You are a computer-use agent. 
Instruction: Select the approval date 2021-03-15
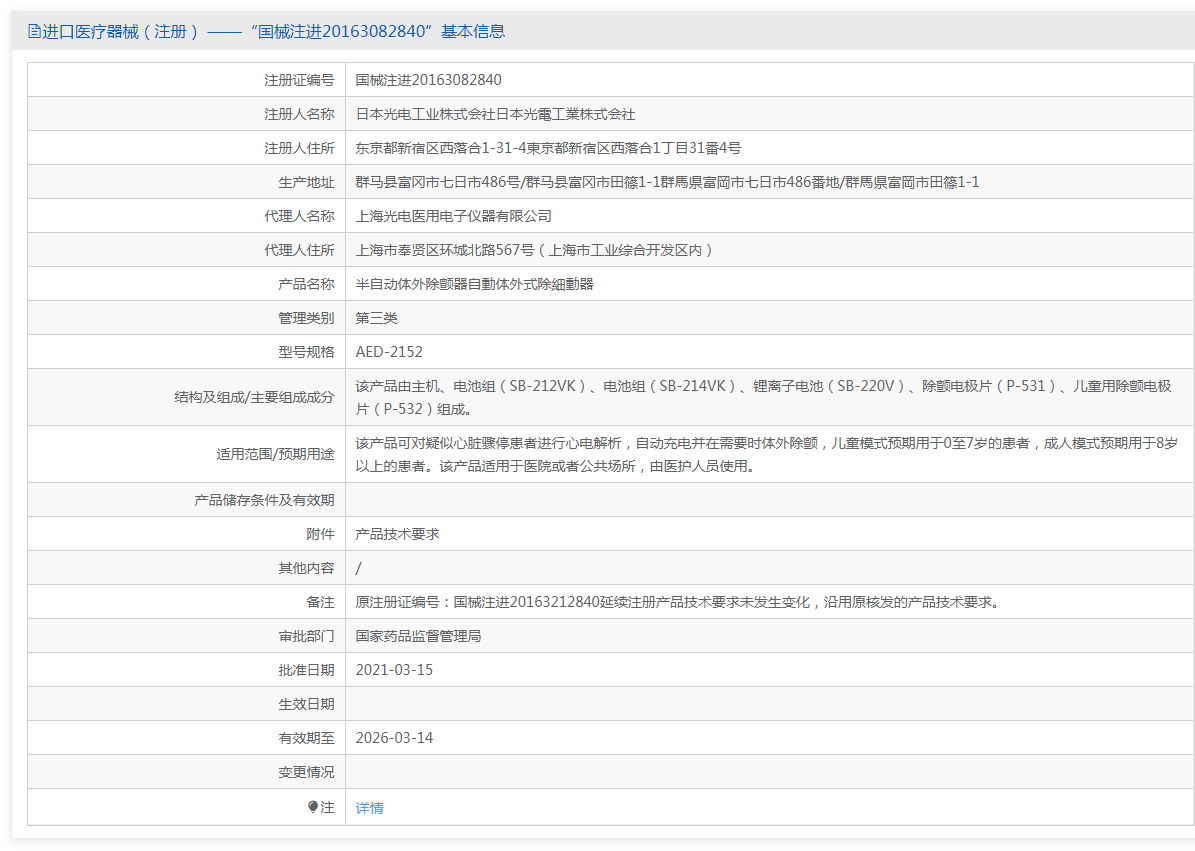click(394, 670)
